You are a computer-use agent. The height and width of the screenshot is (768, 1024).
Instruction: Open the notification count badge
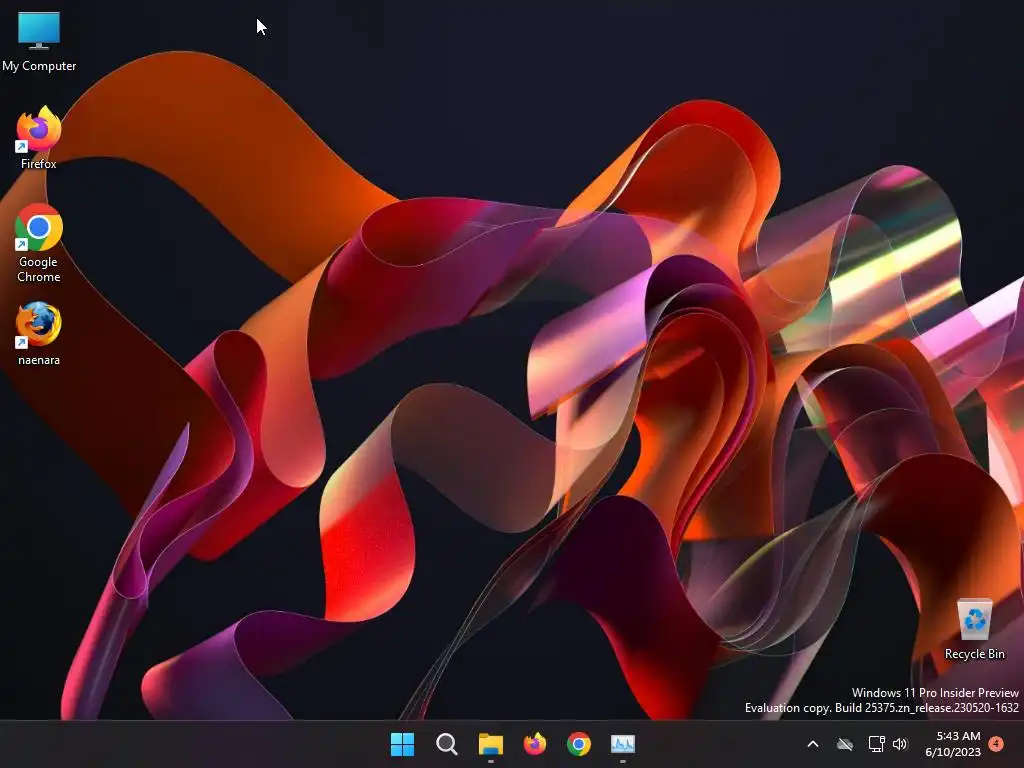pyautogui.click(x=996, y=743)
